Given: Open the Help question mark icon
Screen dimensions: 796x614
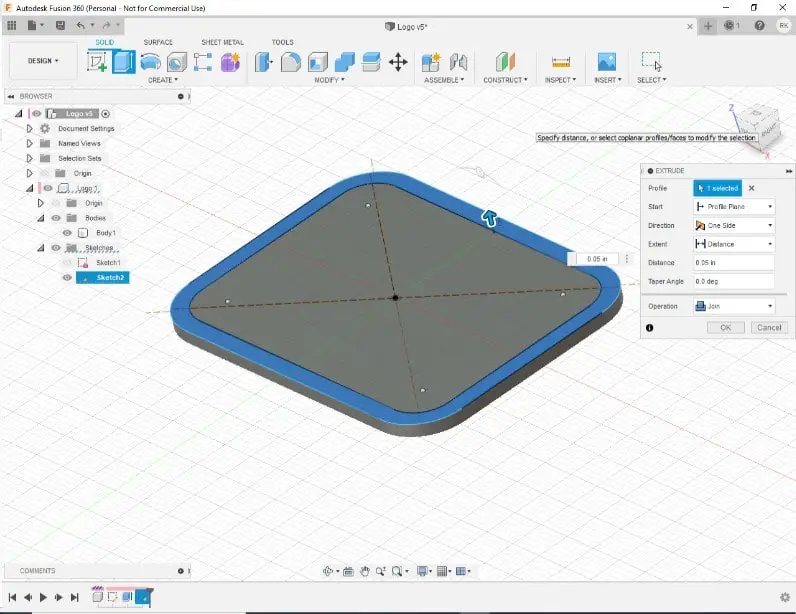Looking at the screenshot, I should click(759, 25).
